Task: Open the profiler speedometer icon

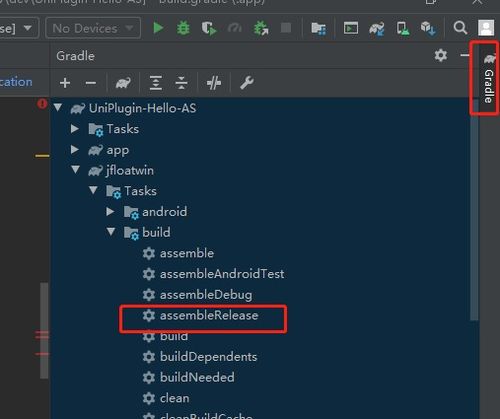Action: [235, 28]
